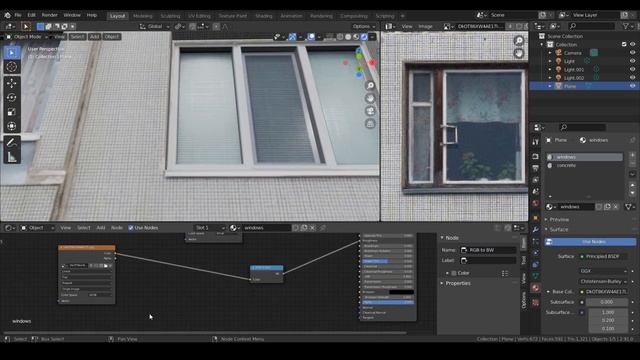Expand the Plane item in outliner
The image size is (640, 360).
pos(550,86)
